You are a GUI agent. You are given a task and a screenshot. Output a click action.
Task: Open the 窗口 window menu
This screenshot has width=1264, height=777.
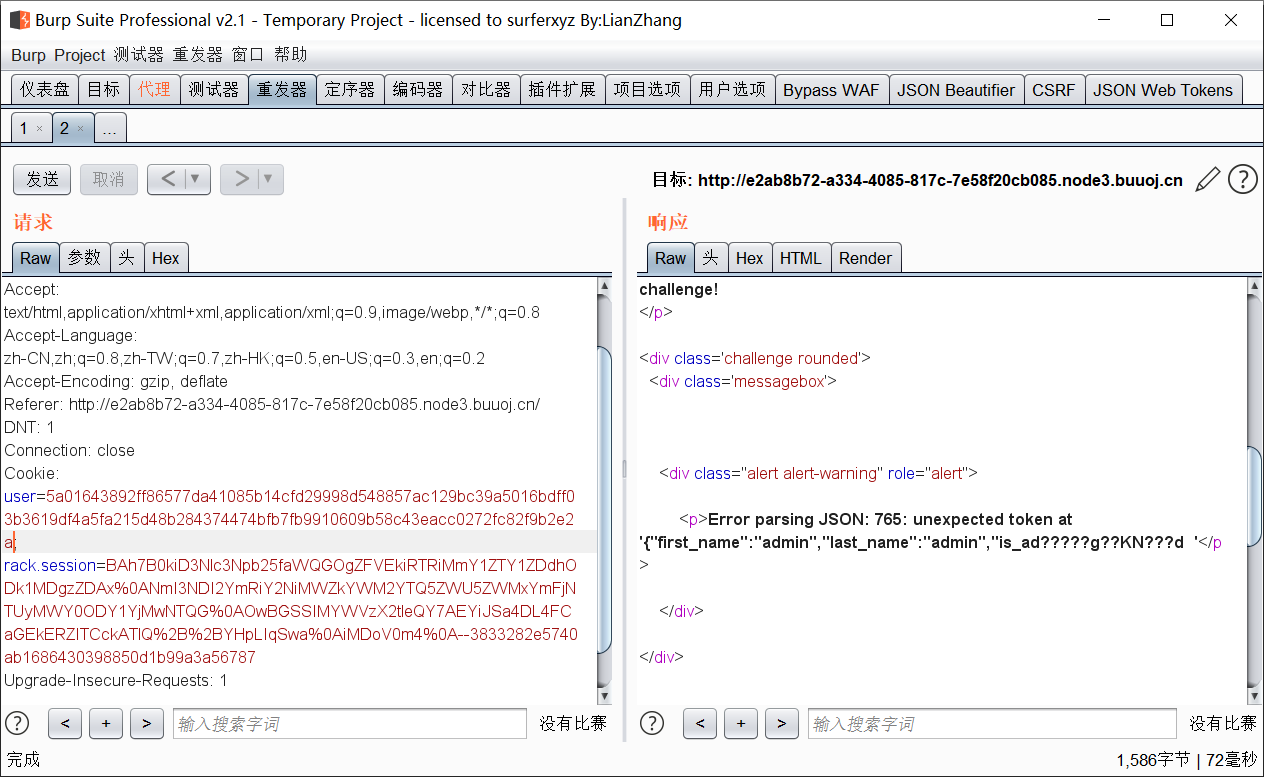[x=248, y=55]
